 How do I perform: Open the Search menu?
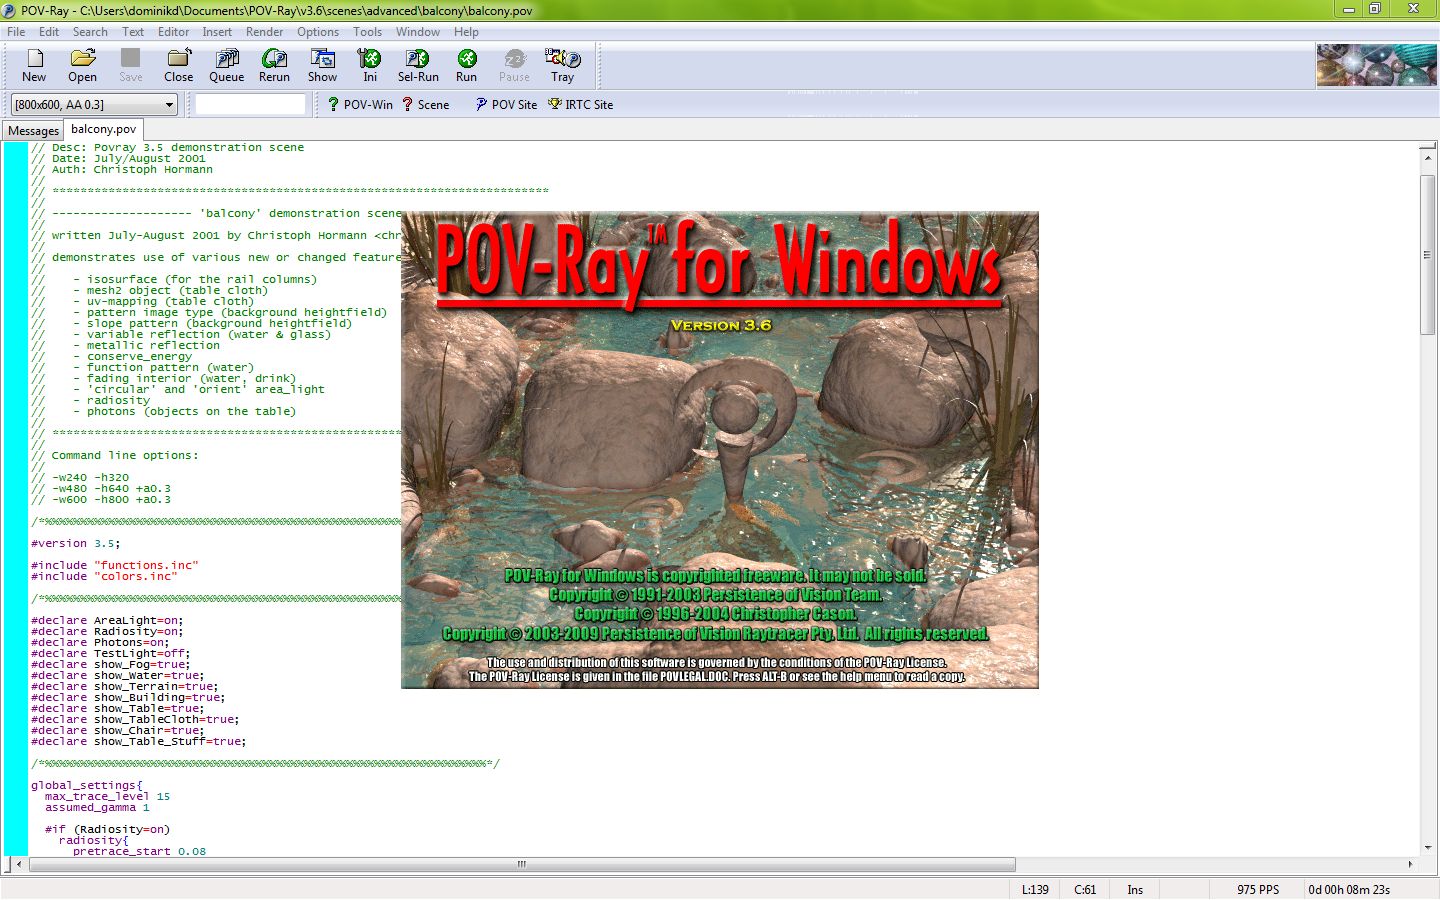[90, 32]
